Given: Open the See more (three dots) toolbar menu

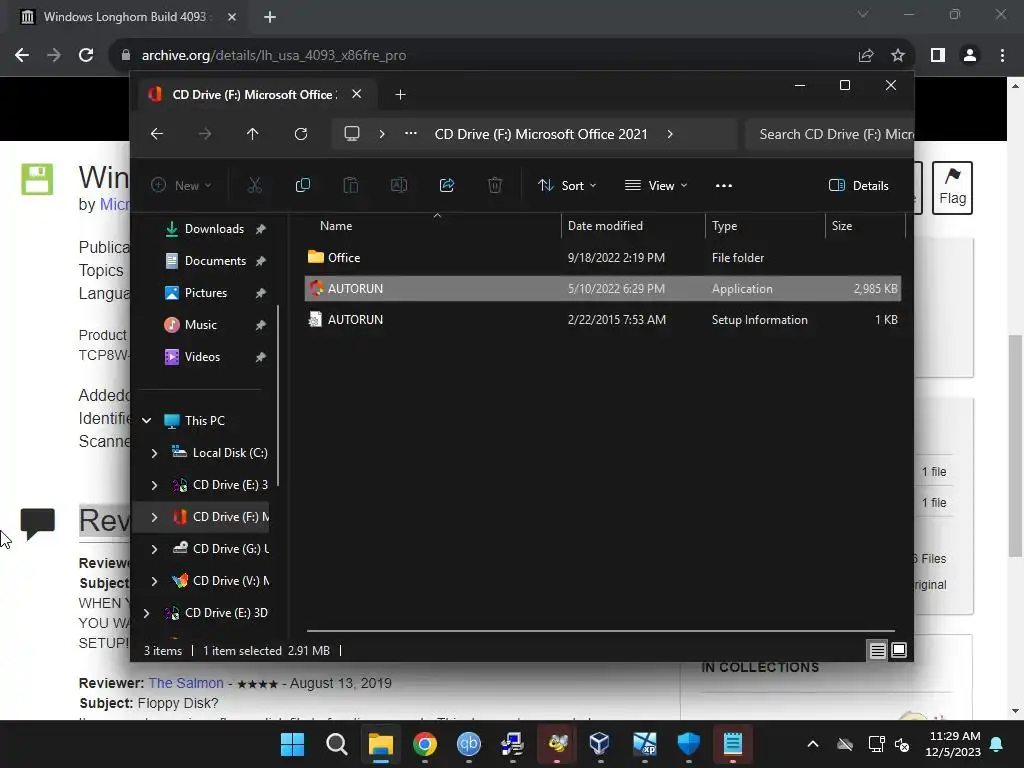Looking at the screenshot, I should 724,185.
